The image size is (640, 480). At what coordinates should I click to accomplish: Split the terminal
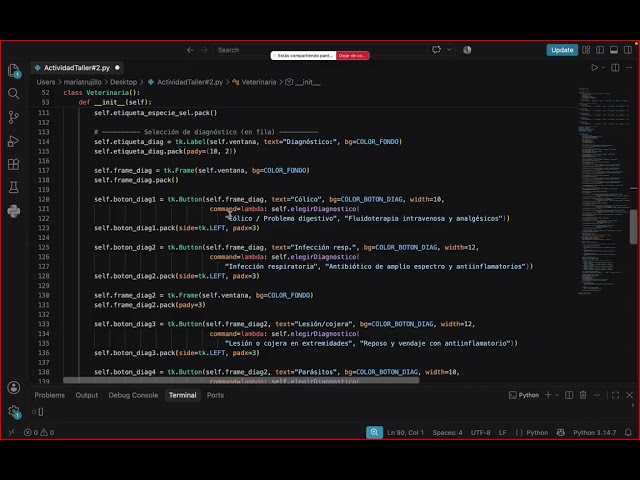coord(569,395)
